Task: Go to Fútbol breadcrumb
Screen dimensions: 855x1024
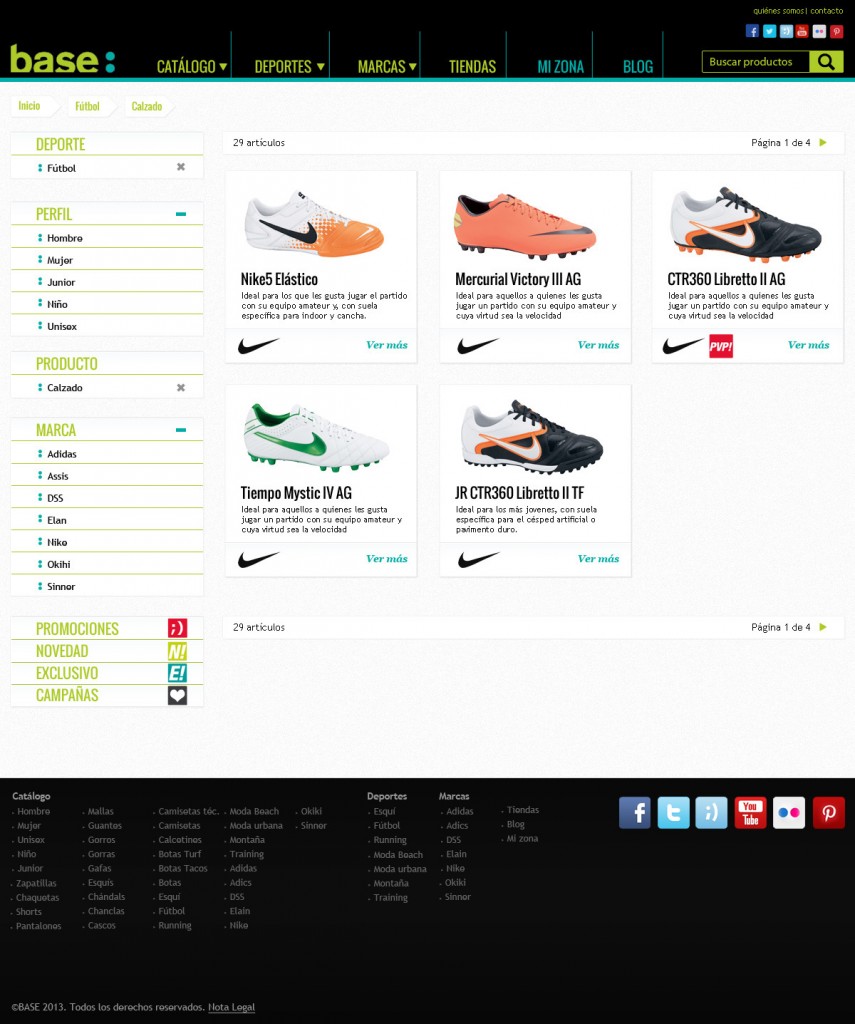Action: (x=88, y=106)
